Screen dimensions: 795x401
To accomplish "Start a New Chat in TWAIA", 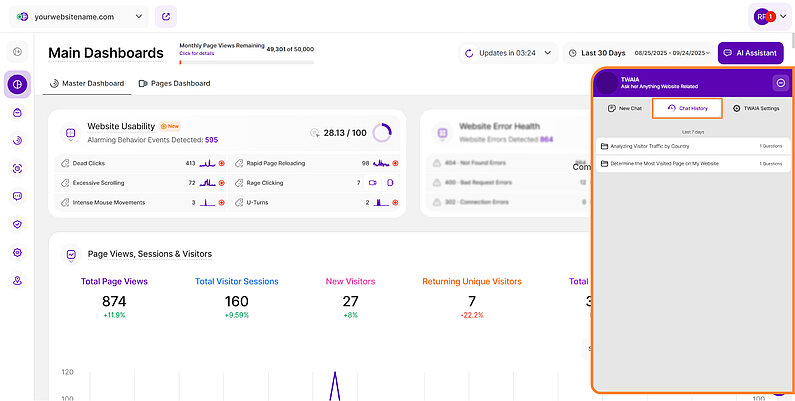I will pyautogui.click(x=624, y=108).
